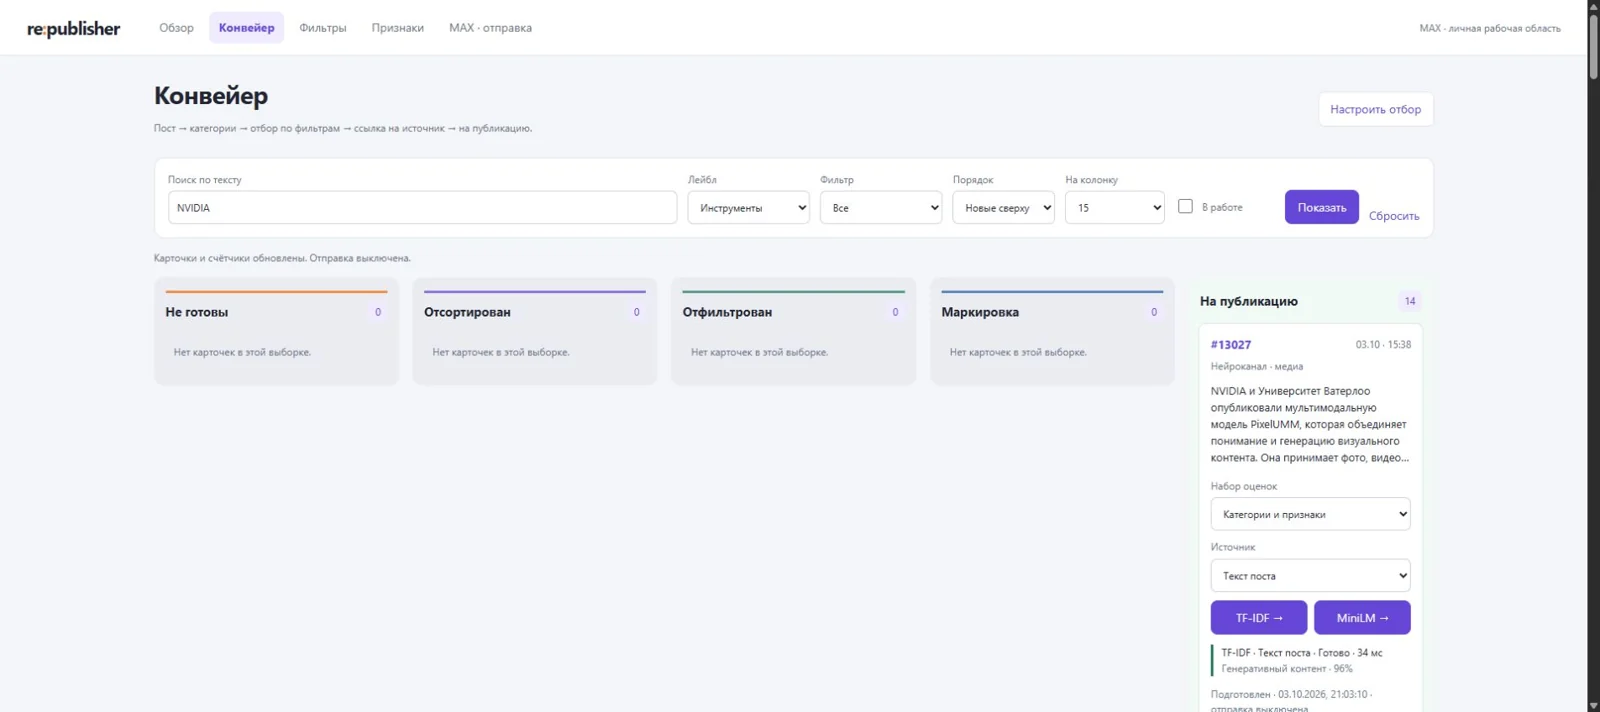Click the Отсортирован column header
The width and height of the screenshot is (1600, 712).
pos(467,312)
